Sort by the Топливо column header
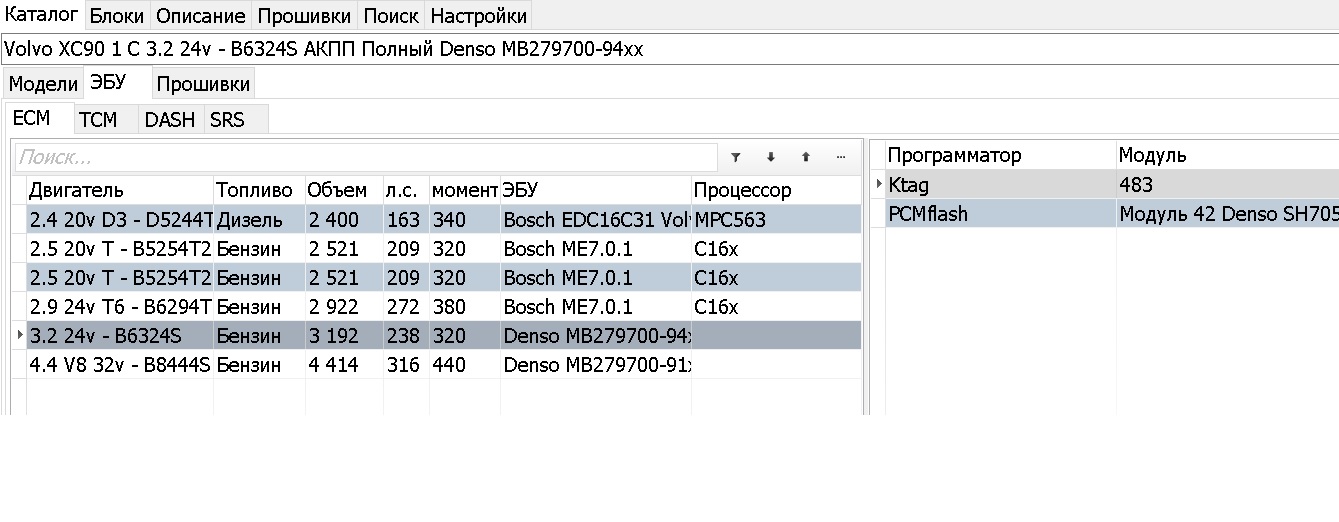The height and width of the screenshot is (522, 1339). click(x=254, y=190)
